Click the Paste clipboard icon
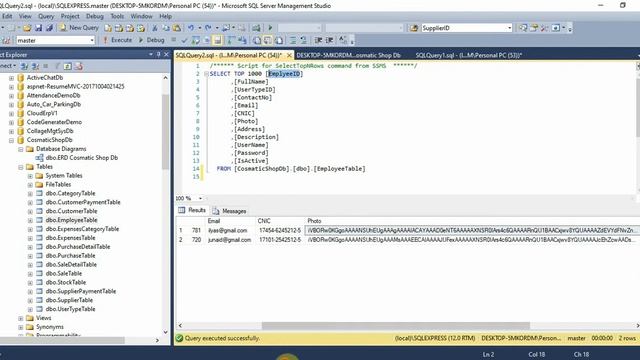This screenshot has height=360, width=640. coord(177,28)
